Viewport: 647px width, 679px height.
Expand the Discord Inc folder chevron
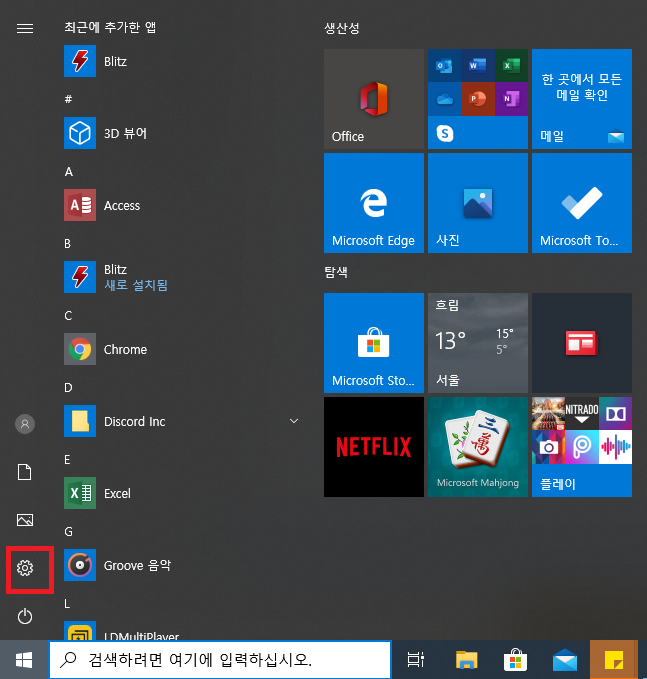tap(294, 421)
